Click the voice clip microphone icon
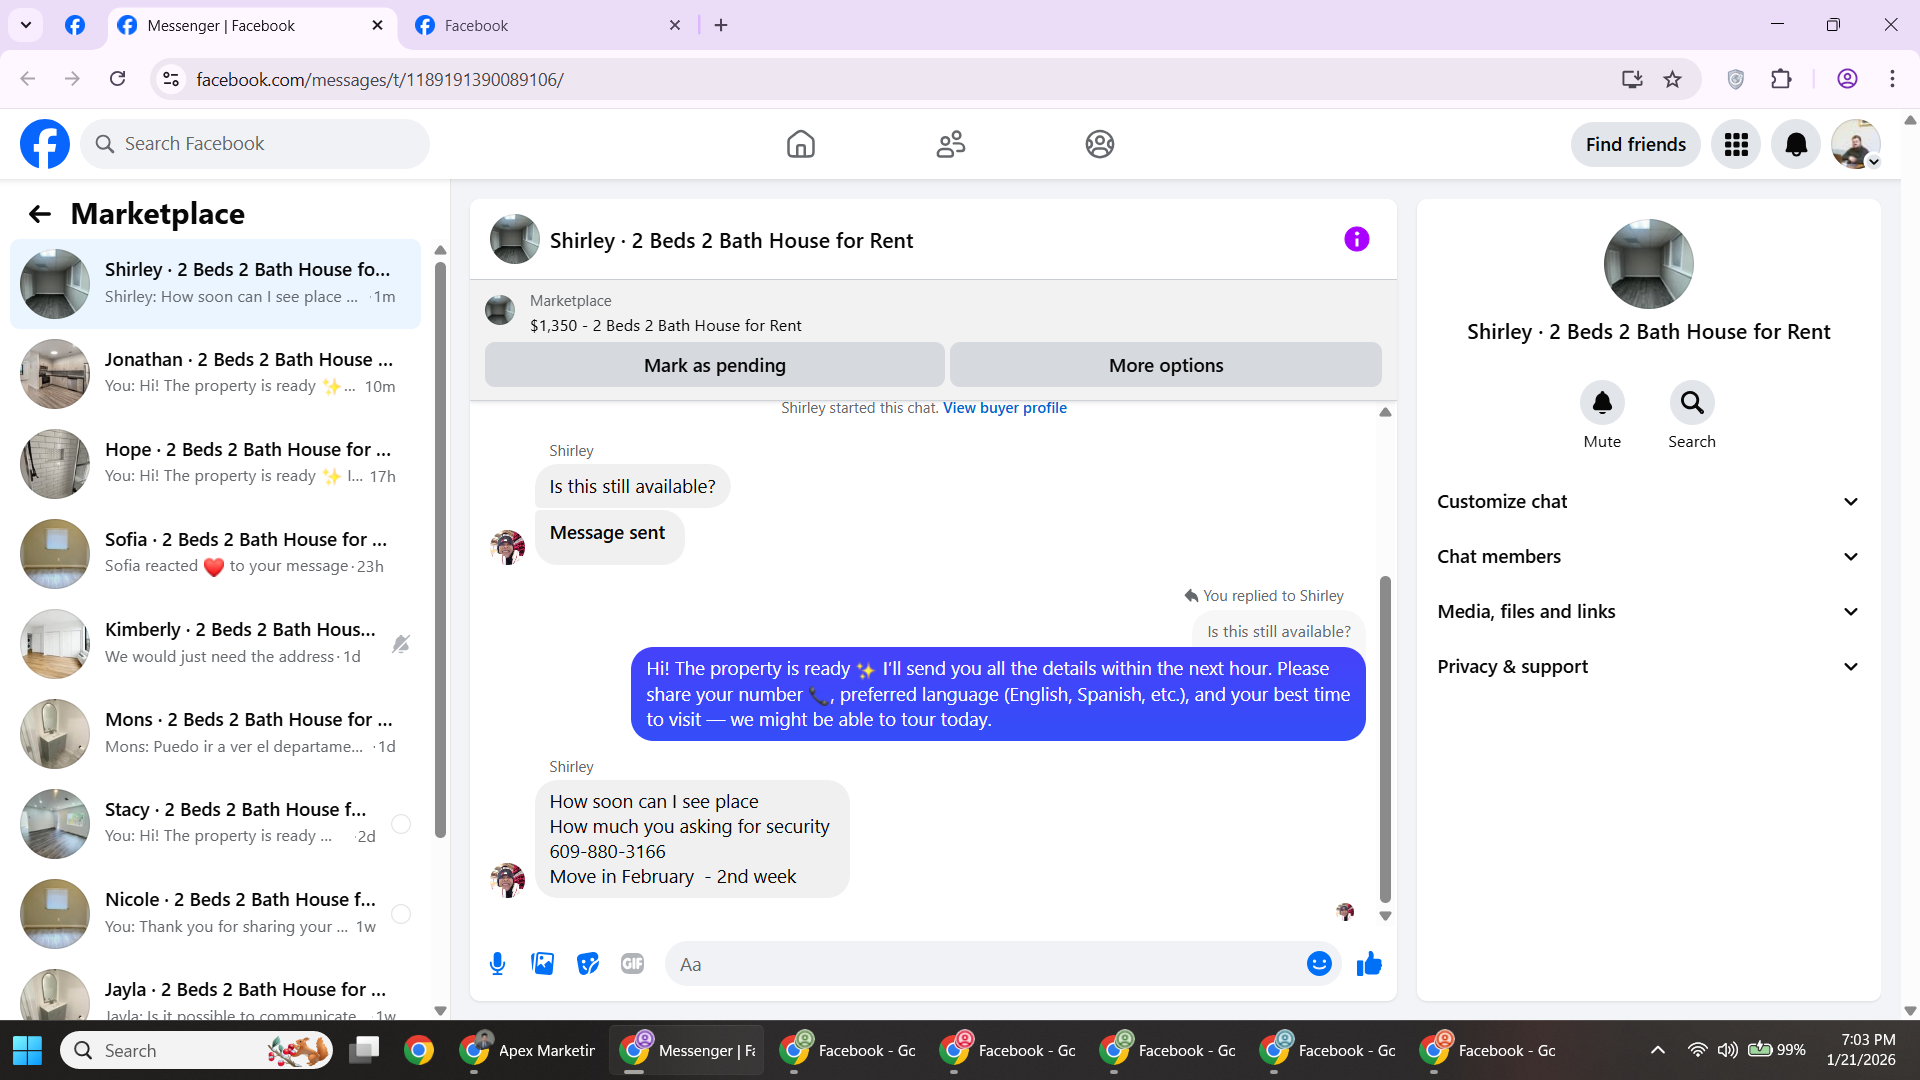Viewport: 1920px width, 1080px height. [x=497, y=964]
